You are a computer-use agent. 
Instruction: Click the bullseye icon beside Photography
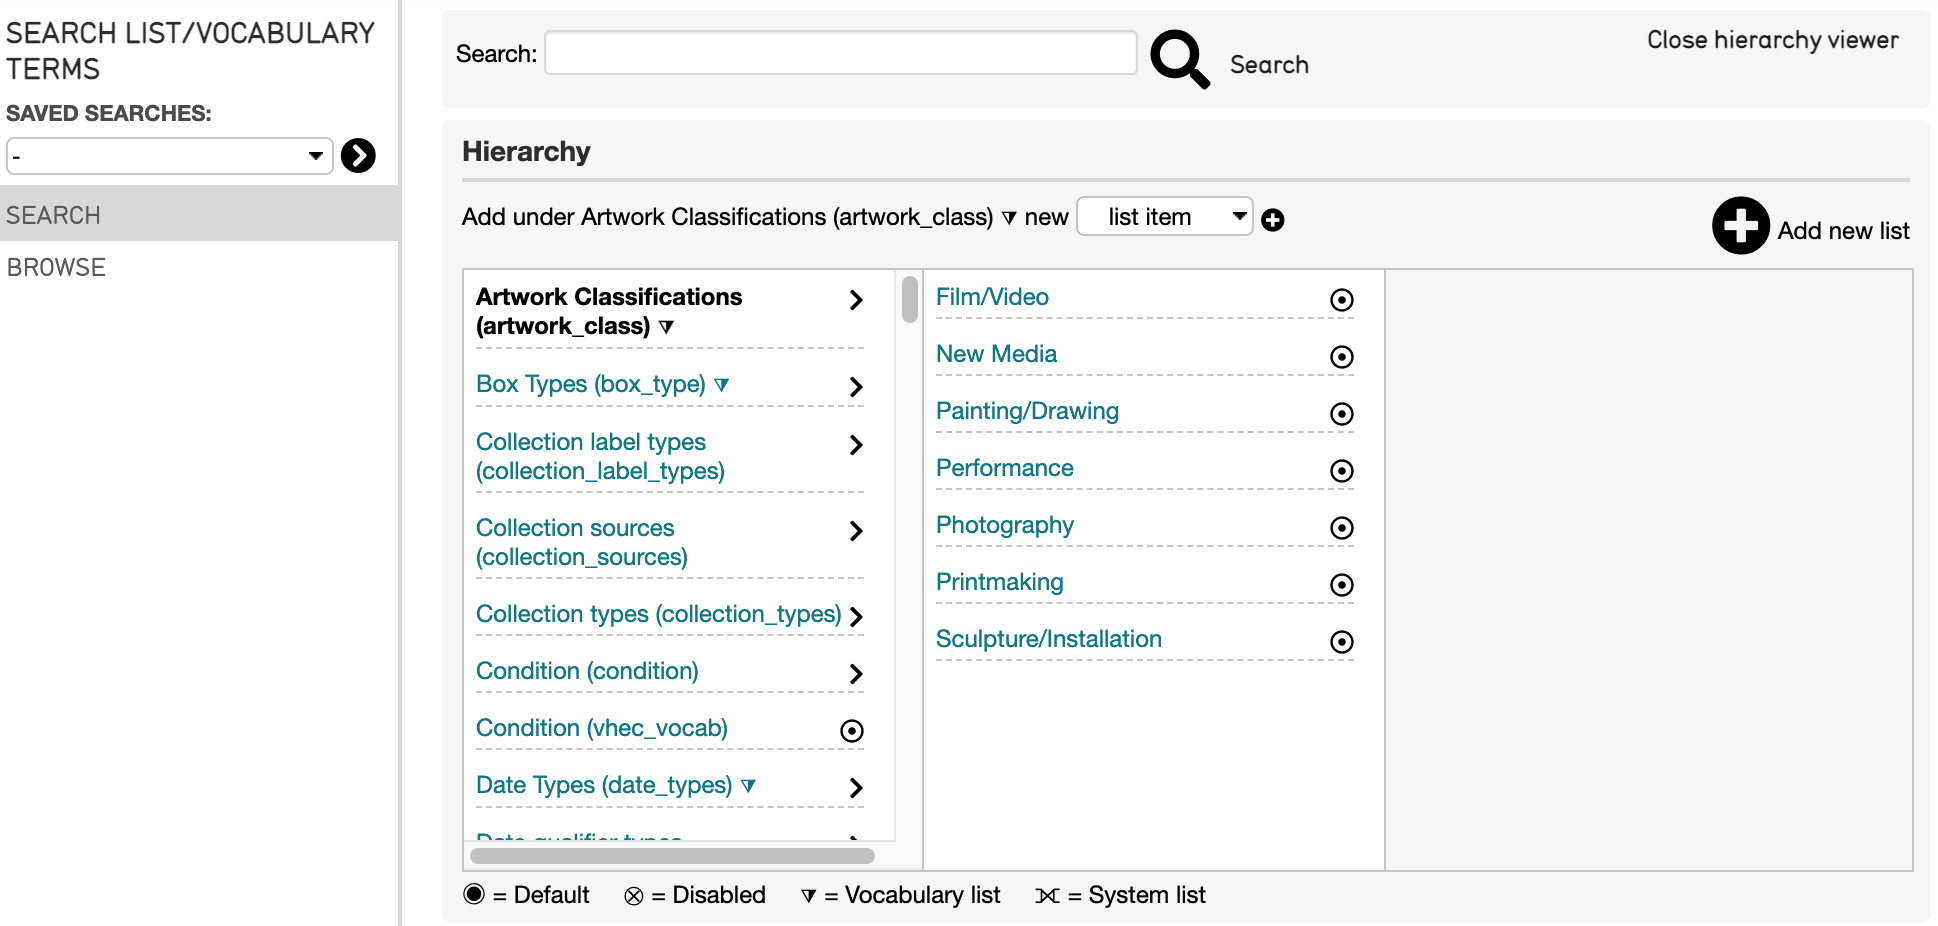[x=1341, y=528]
